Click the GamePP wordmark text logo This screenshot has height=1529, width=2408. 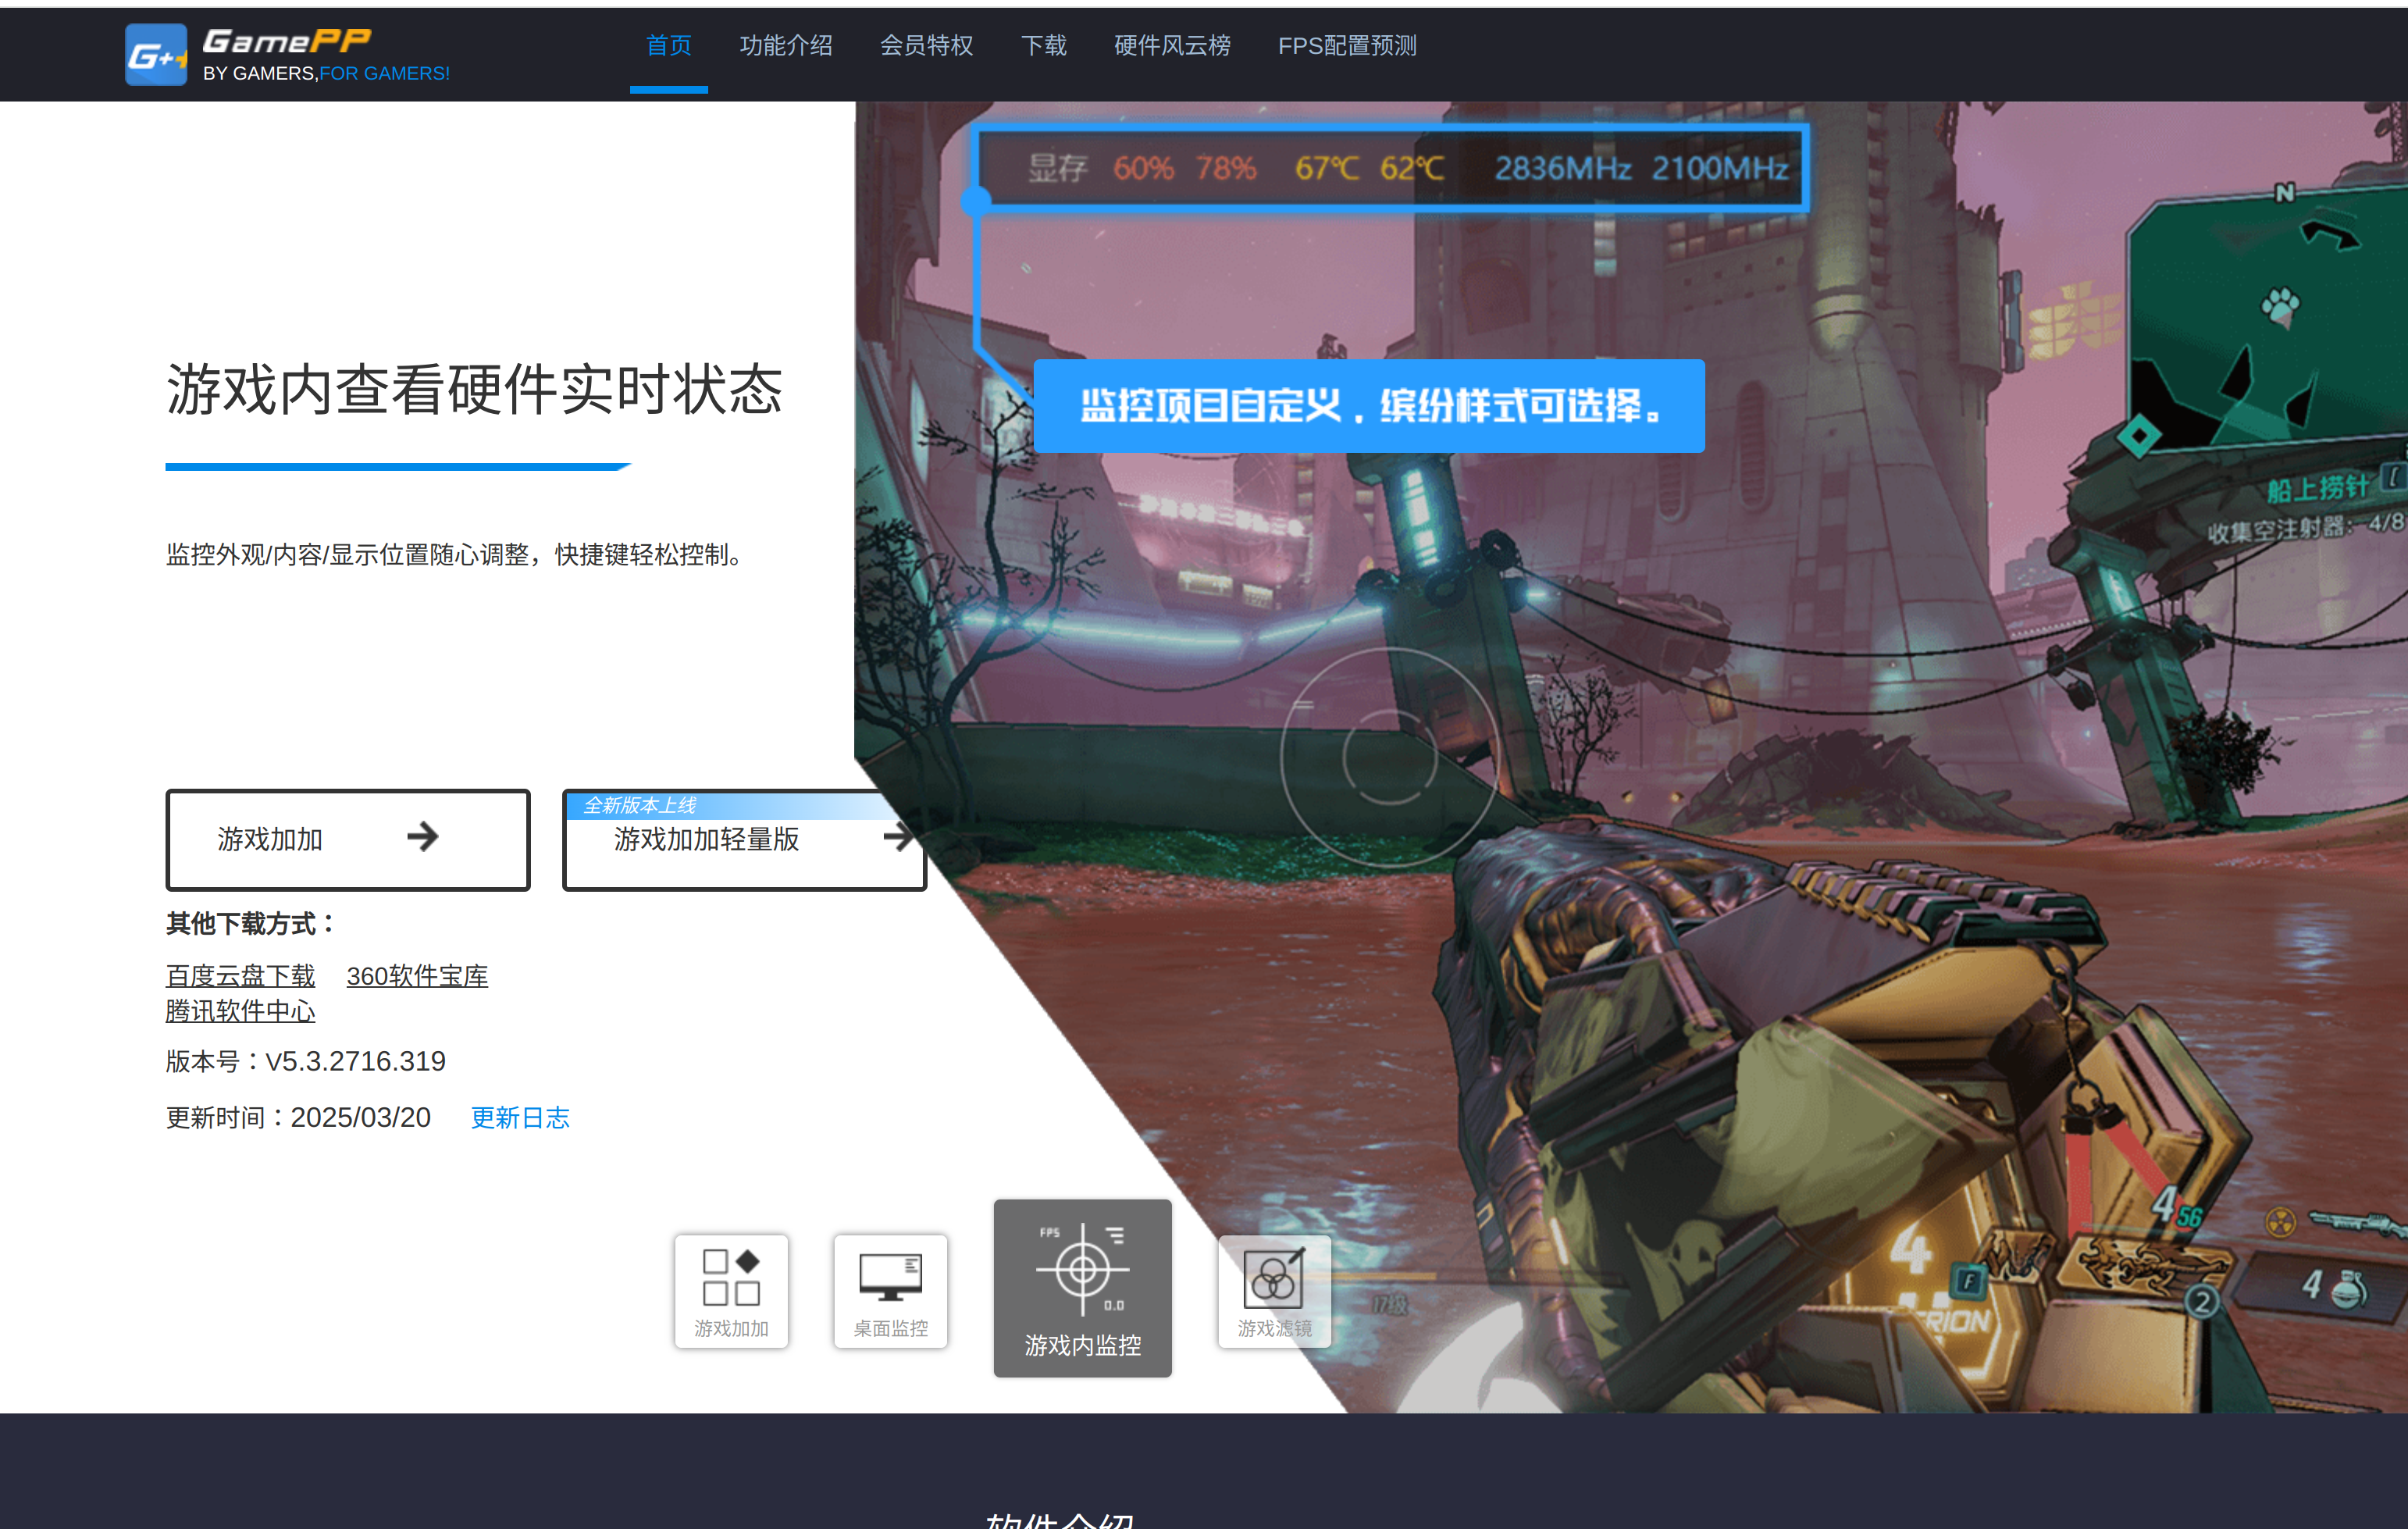click(x=287, y=41)
